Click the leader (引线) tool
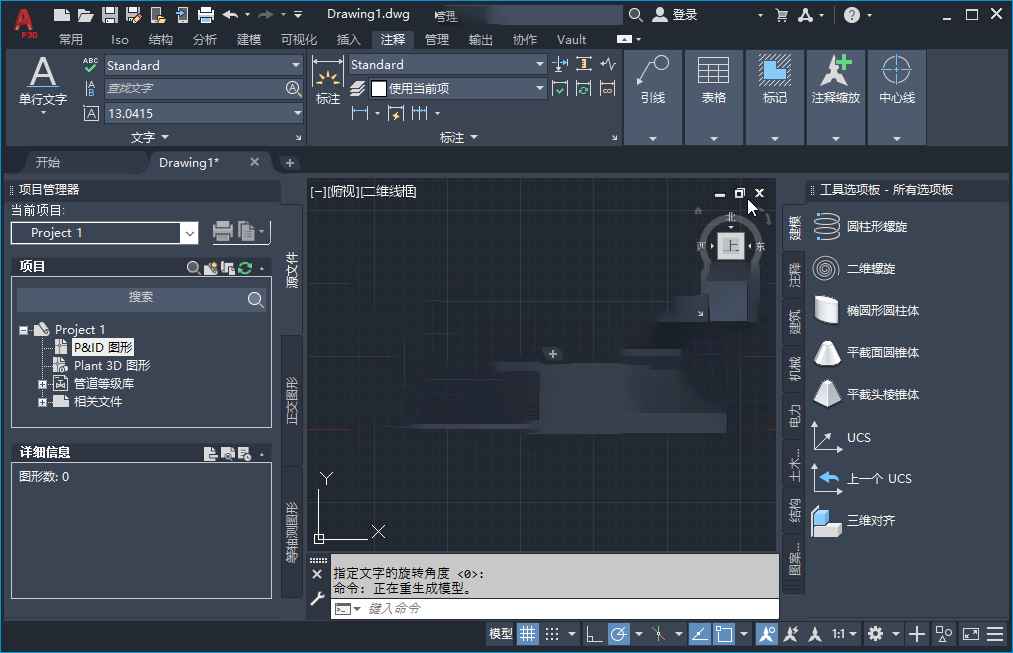The image size is (1013, 653). coord(653,81)
